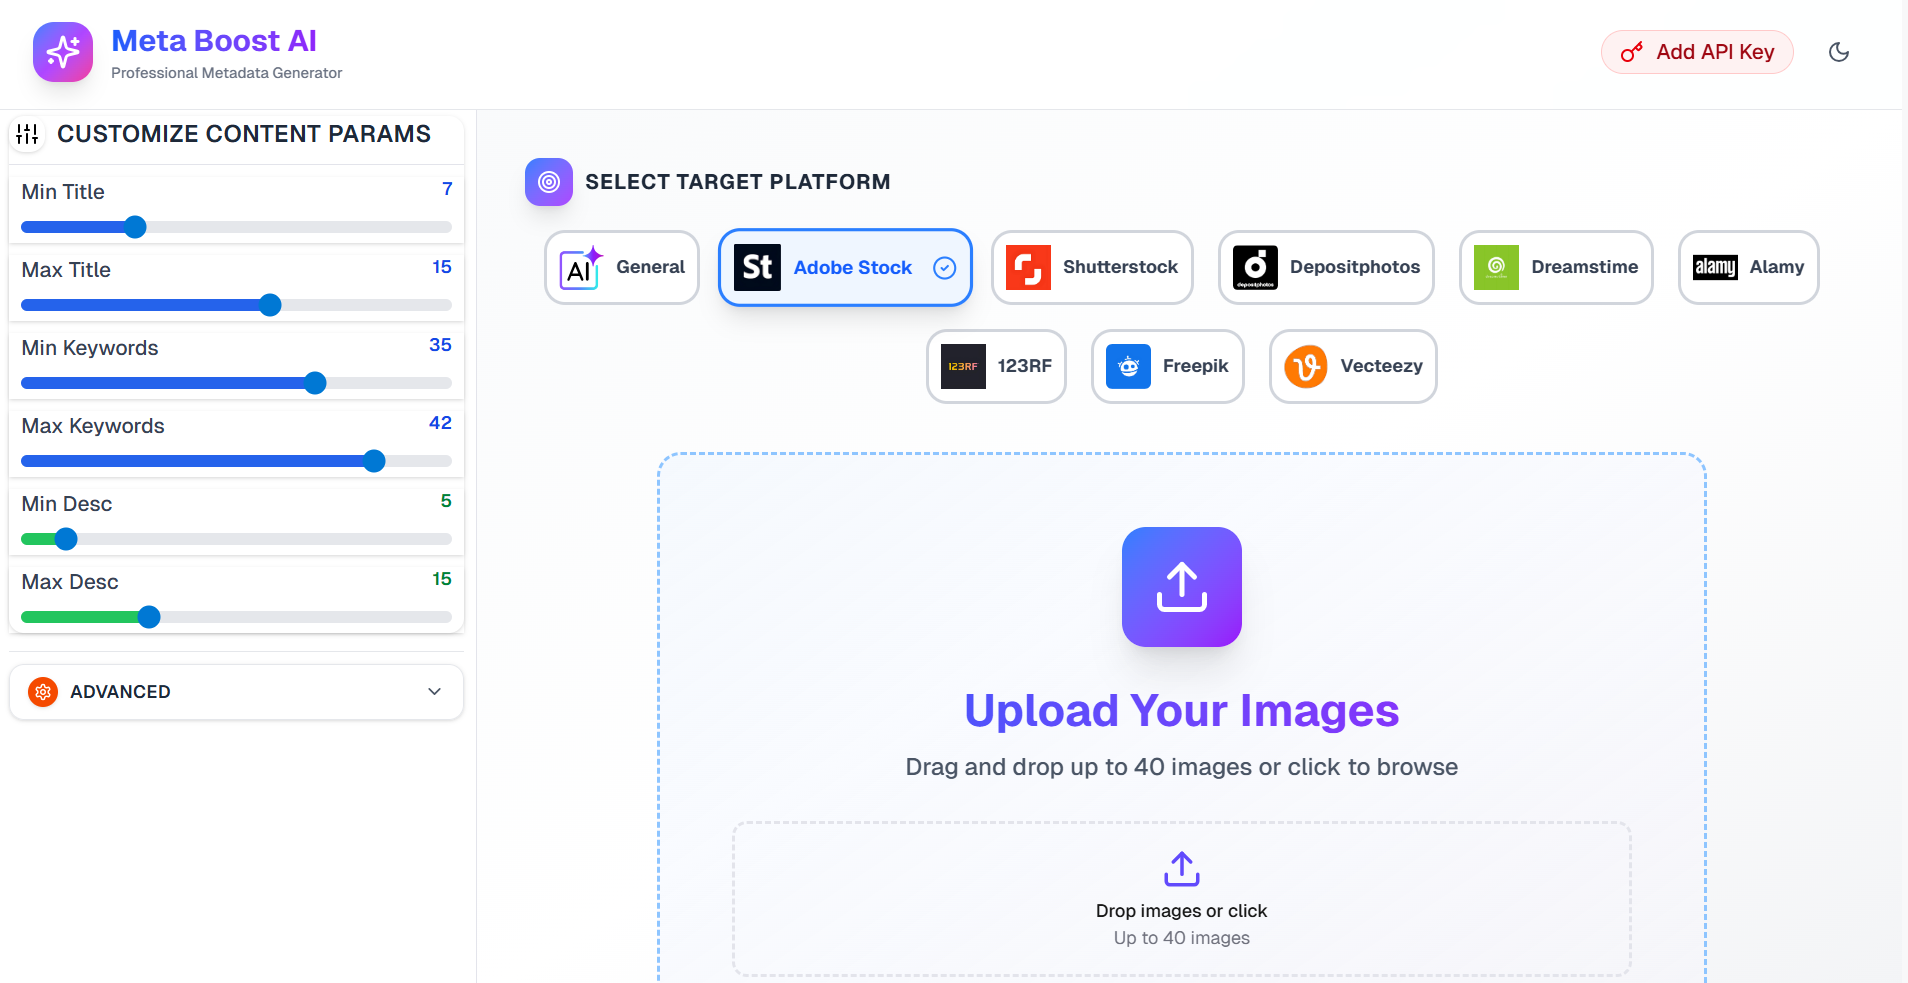Select the General platform
The height and width of the screenshot is (983, 1908).
point(622,267)
